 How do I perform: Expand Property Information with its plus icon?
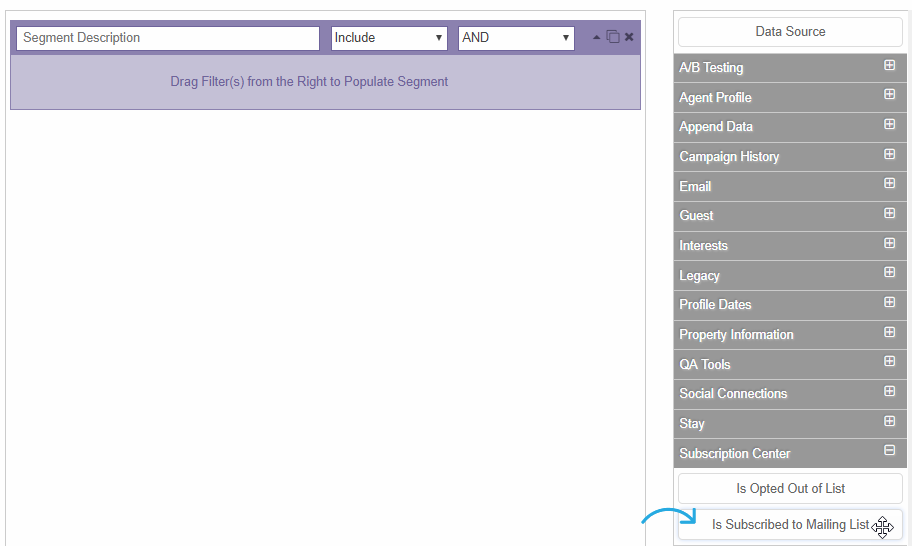(889, 331)
